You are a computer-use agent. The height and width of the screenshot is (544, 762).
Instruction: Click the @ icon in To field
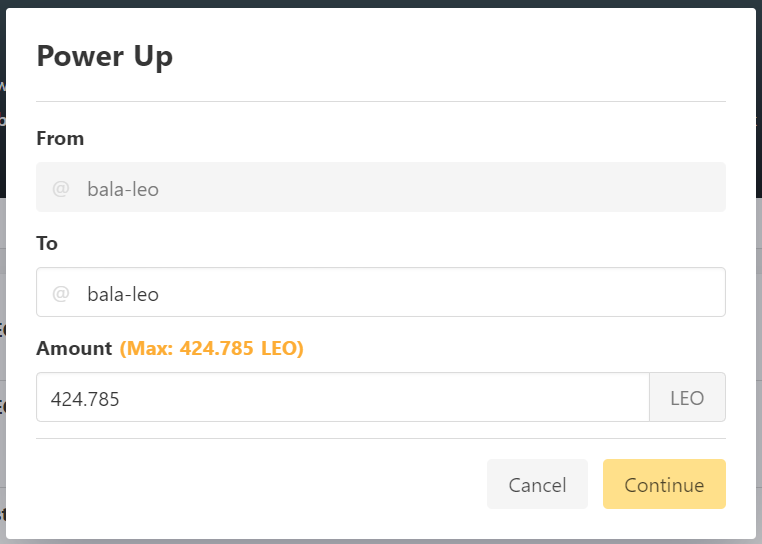click(61, 293)
